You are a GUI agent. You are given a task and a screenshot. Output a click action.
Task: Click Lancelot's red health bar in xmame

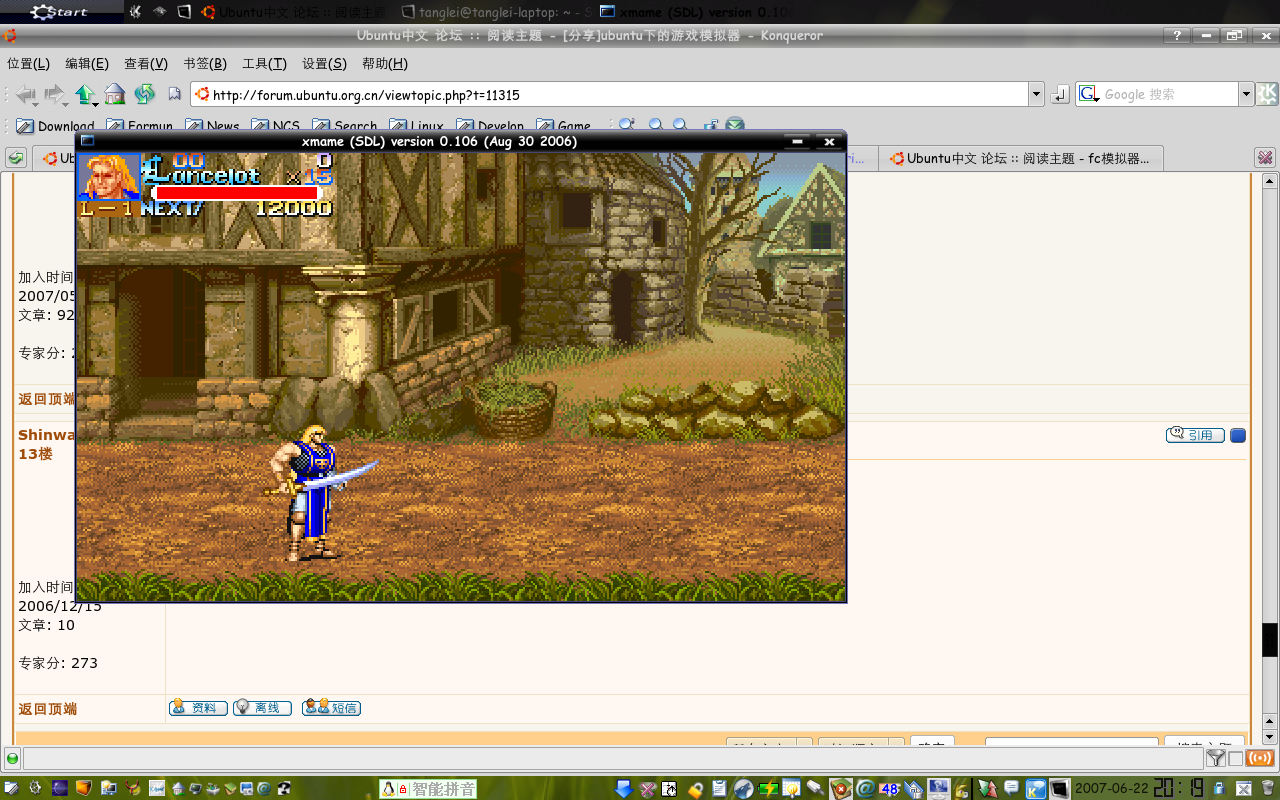tap(237, 193)
